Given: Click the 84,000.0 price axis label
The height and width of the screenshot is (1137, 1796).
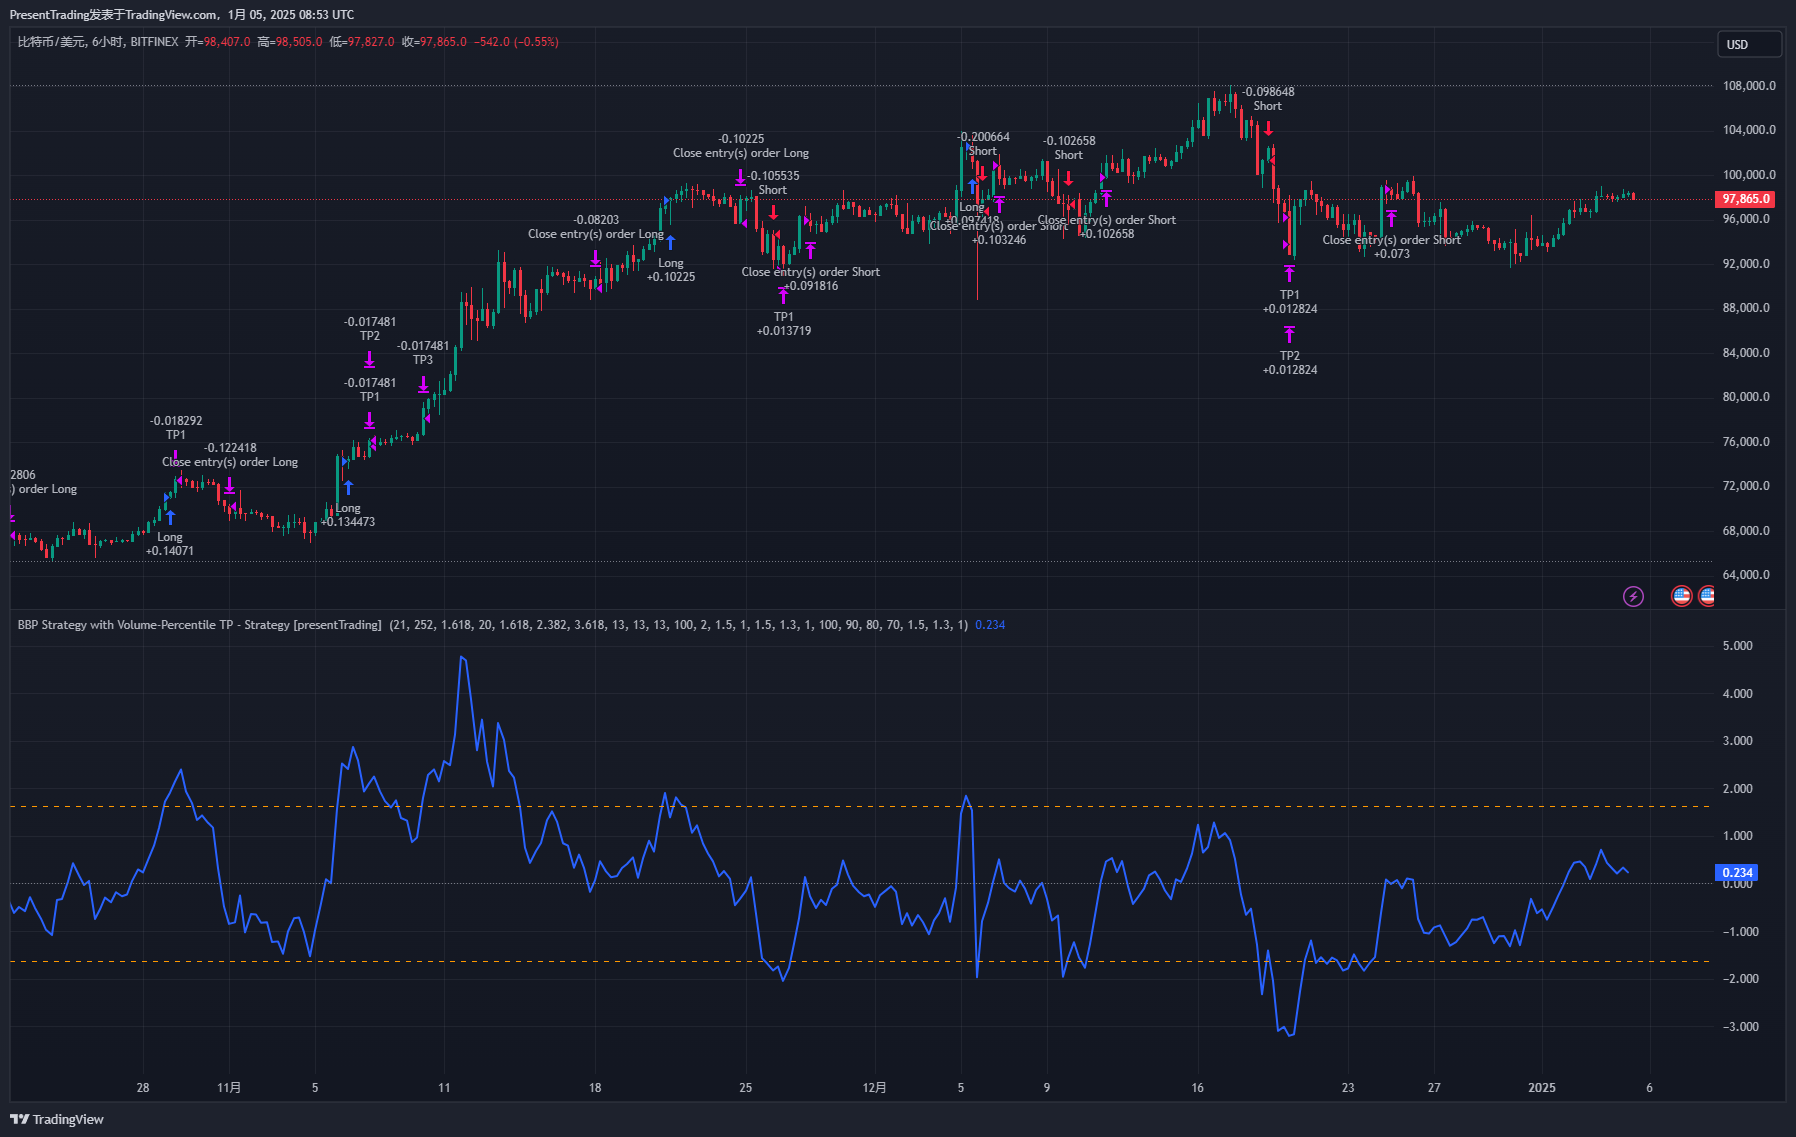Looking at the screenshot, I should click(1746, 353).
